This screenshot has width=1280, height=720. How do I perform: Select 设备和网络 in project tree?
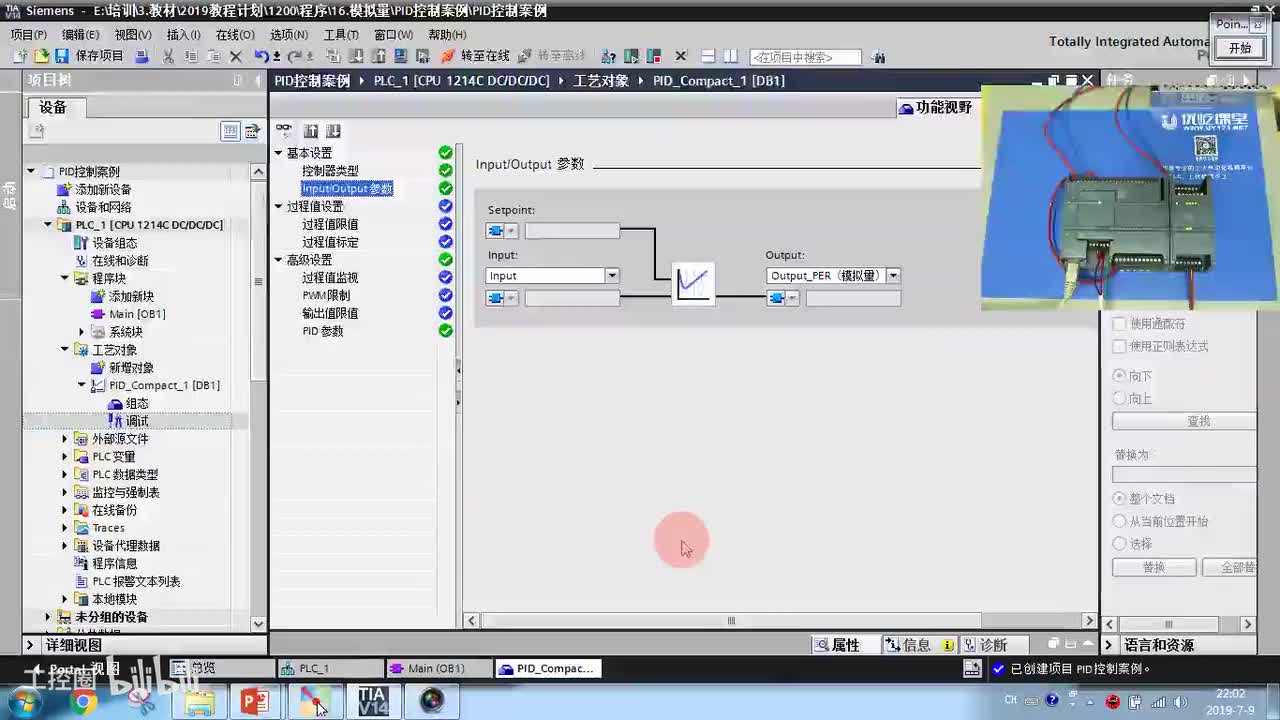pos(103,207)
